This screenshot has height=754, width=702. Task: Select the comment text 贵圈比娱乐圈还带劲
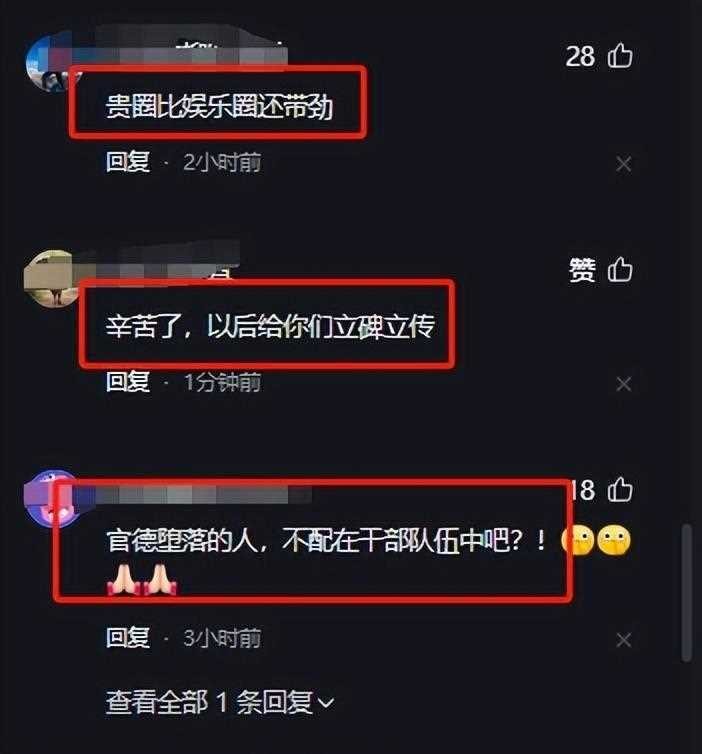pyautogui.click(x=219, y=106)
